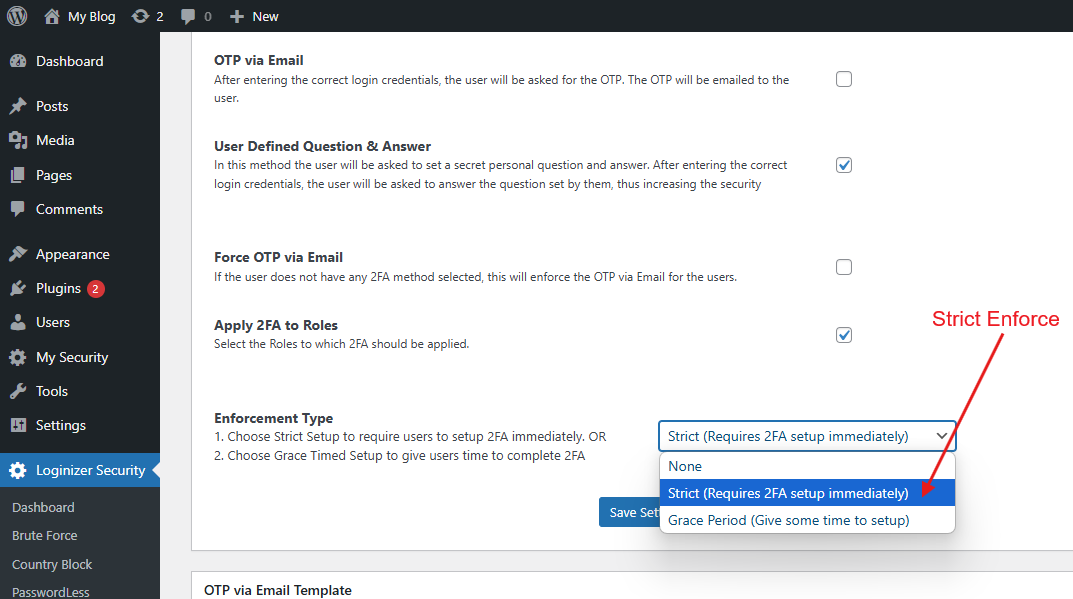Choose Grace Period enforcement option
The image size is (1073, 599).
pyautogui.click(x=808, y=519)
